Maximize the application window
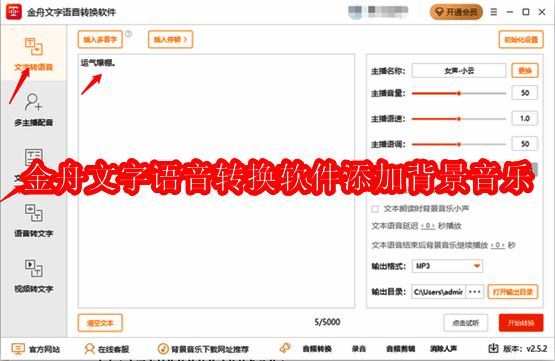The image size is (555, 361). click(526, 12)
